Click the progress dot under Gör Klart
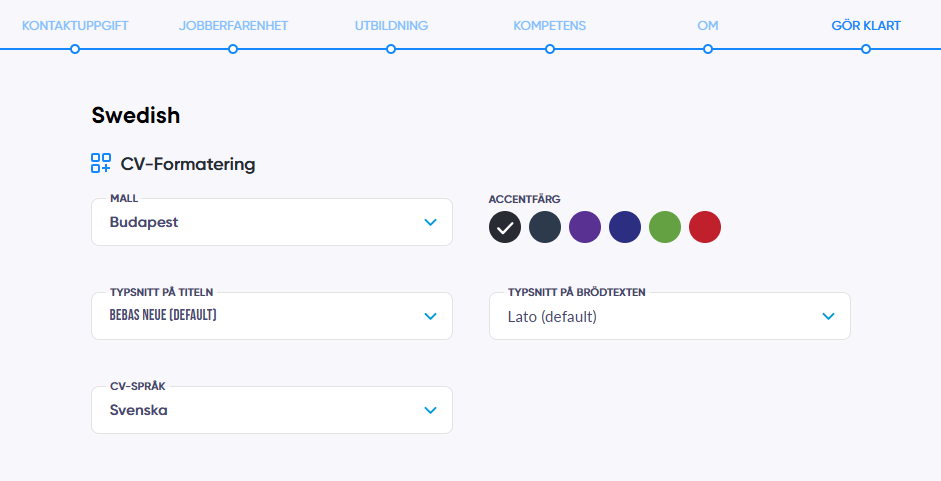 point(866,49)
